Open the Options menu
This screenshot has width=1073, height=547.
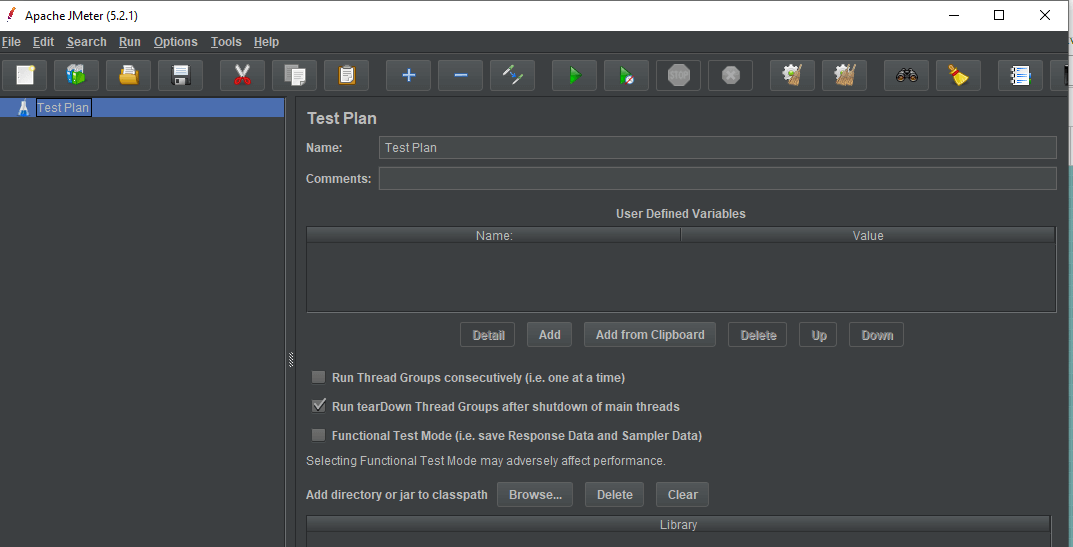coord(175,42)
